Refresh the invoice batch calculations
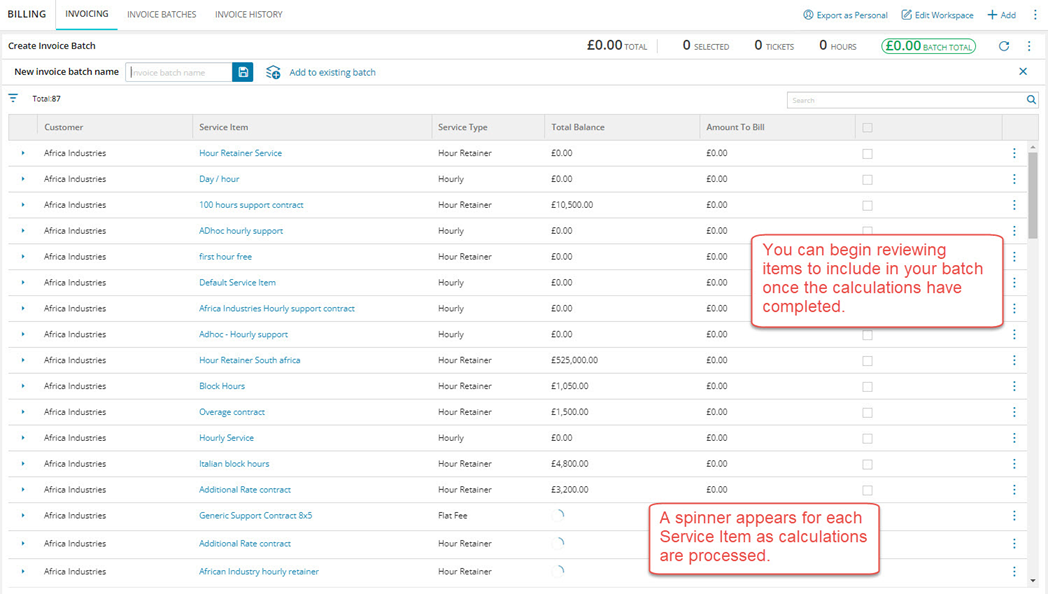 point(1004,45)
